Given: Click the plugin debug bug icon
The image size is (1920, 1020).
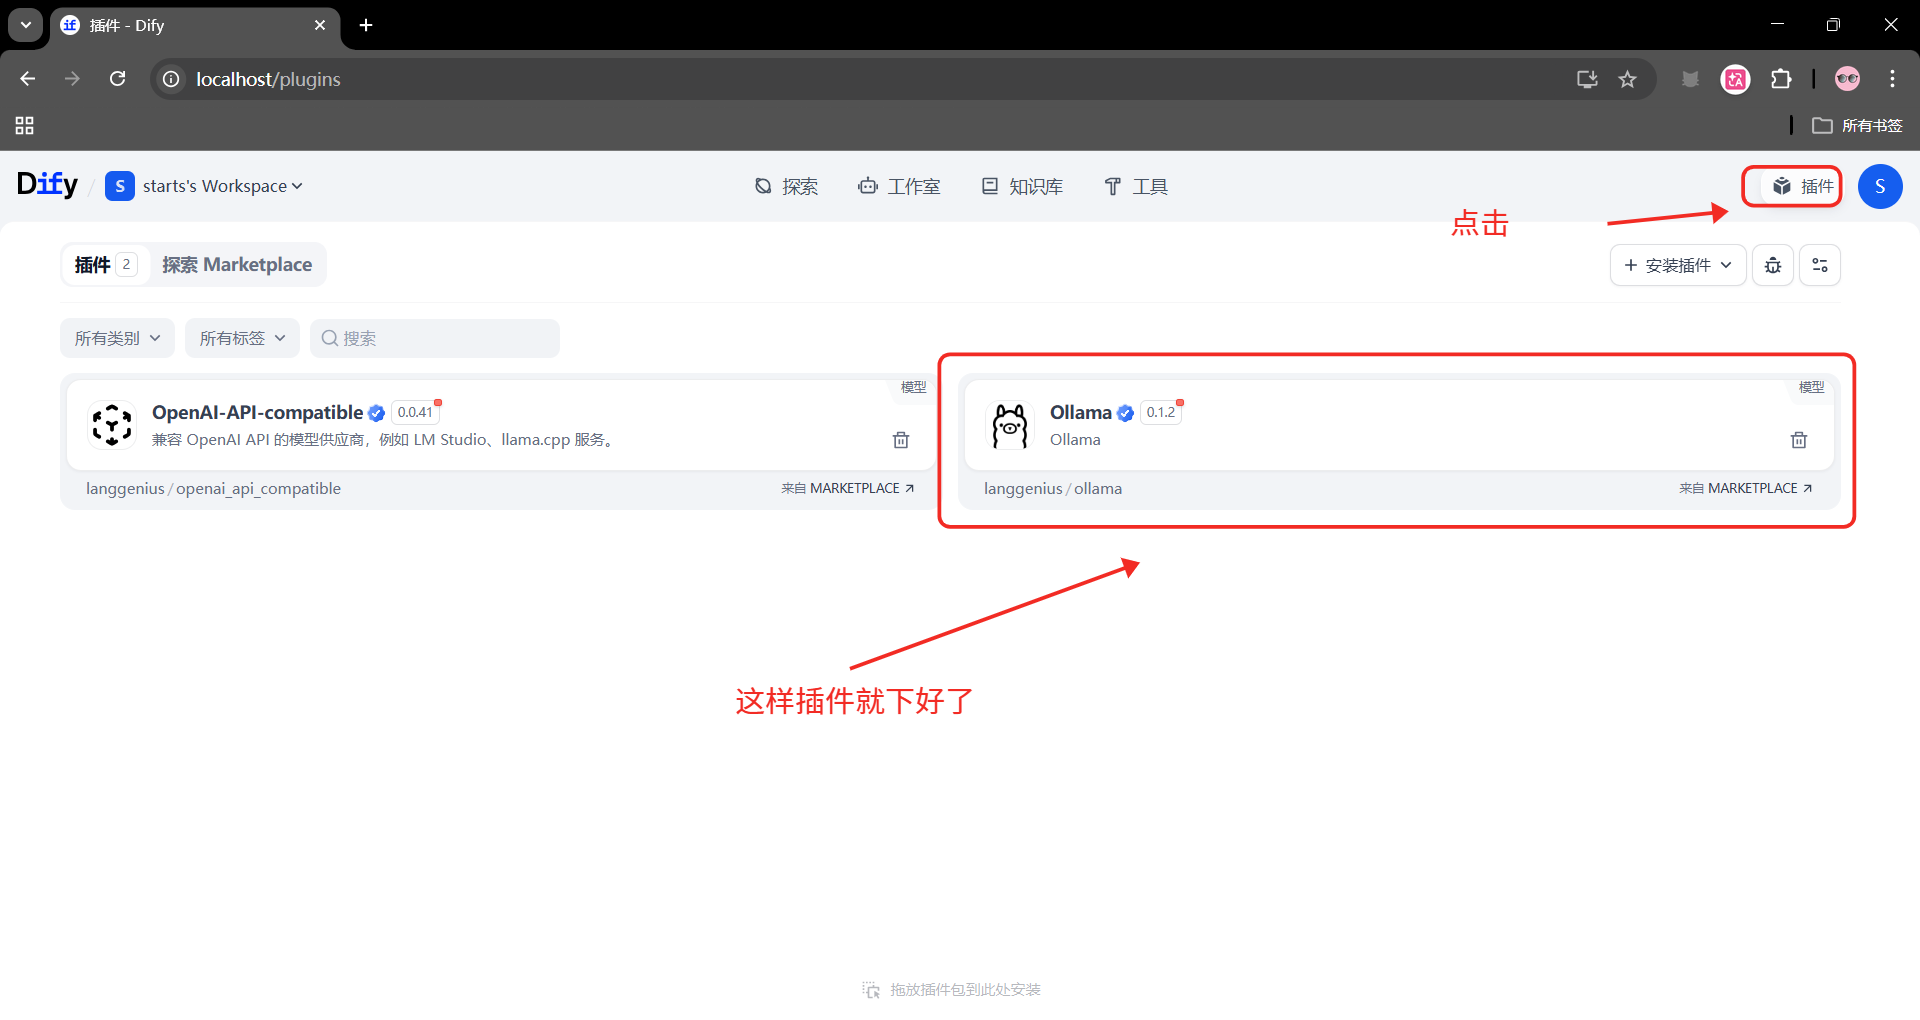Looking at the screenshot, I should tap(1773, 265).
